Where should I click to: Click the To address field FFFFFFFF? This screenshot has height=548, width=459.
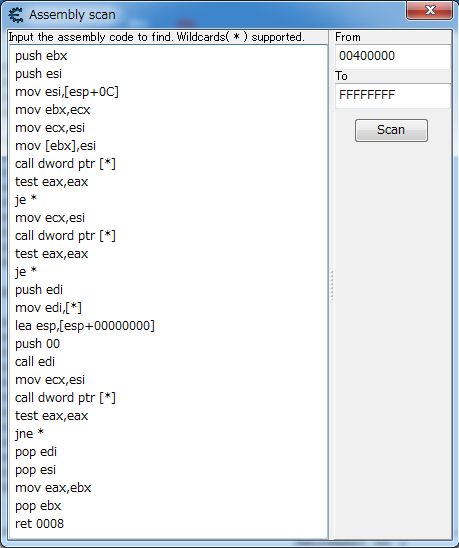coord(393,95)
